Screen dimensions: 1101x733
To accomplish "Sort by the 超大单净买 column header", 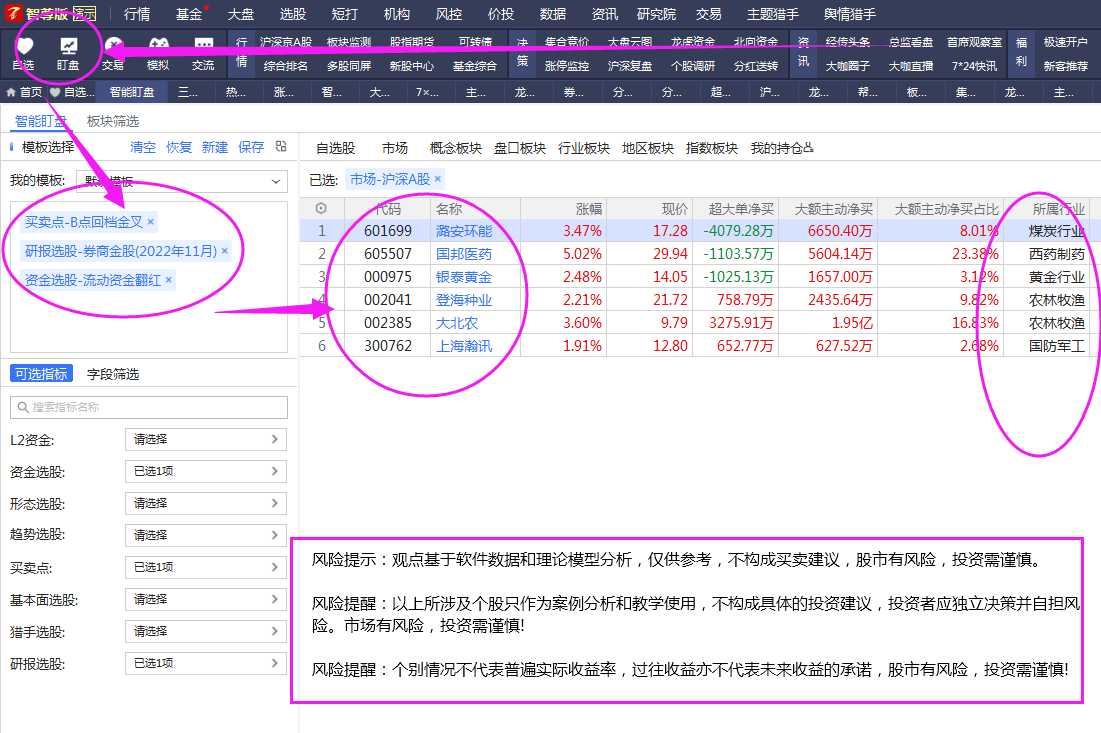I will point(741,209).
